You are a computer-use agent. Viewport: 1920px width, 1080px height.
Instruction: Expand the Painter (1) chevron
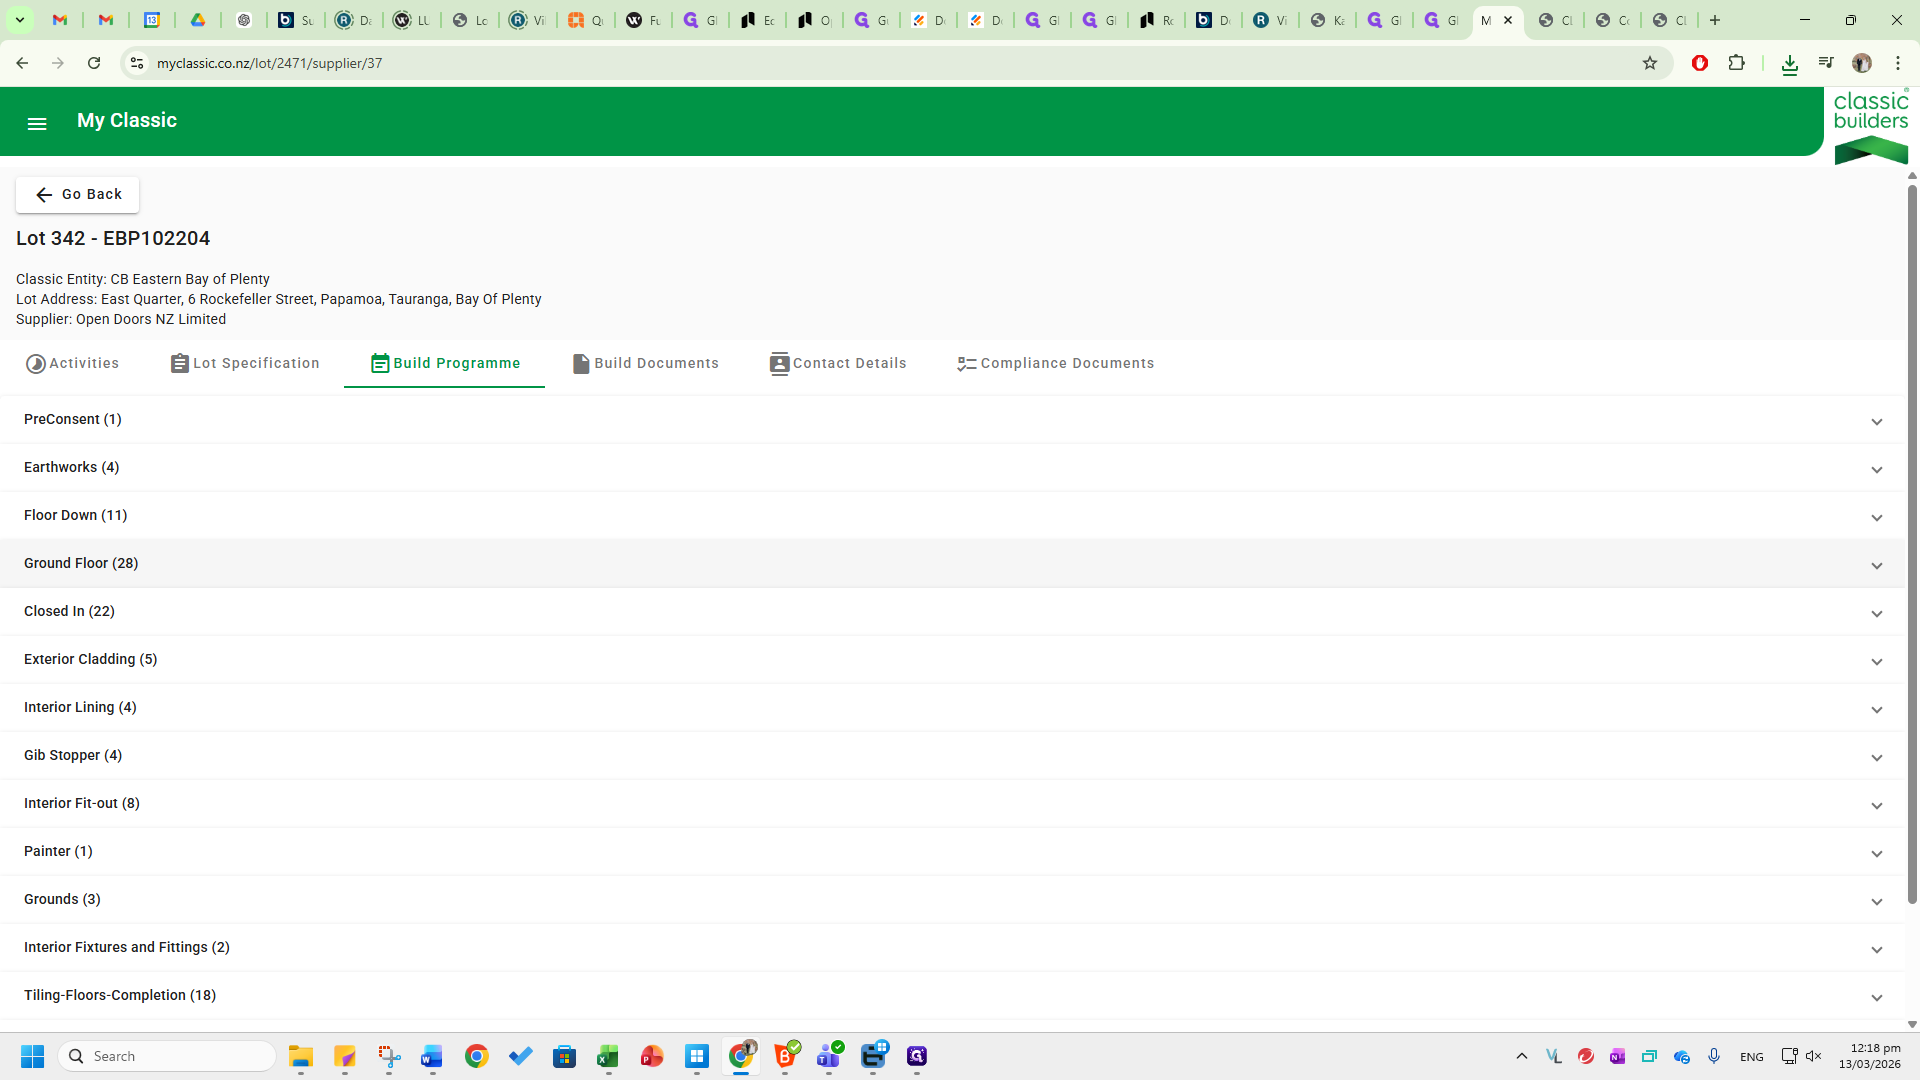click(x=1876, y=853)
